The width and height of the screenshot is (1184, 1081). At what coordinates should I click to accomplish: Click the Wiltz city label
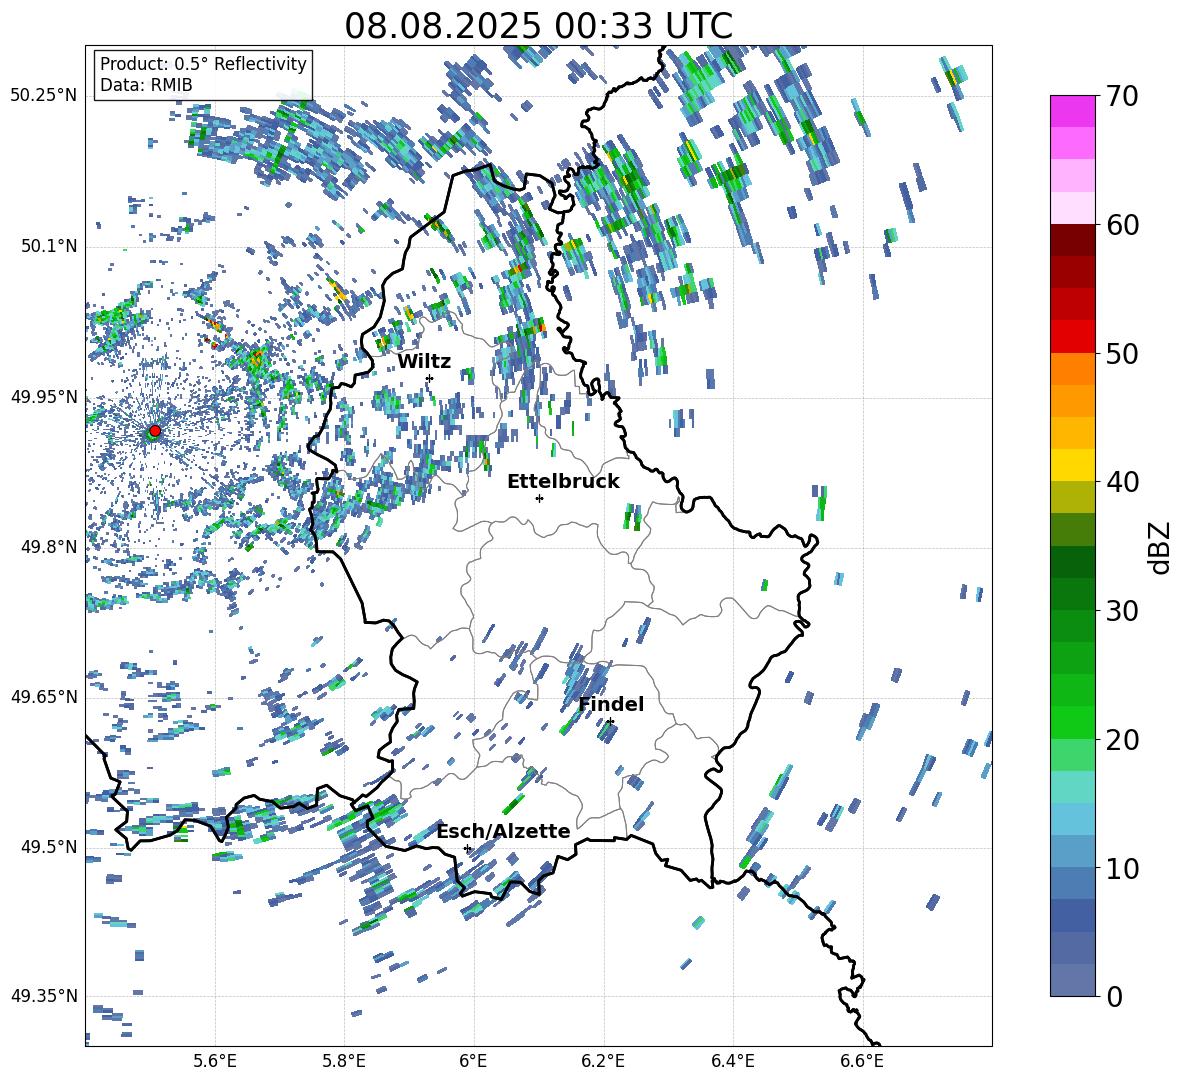[x=424, y=361]
